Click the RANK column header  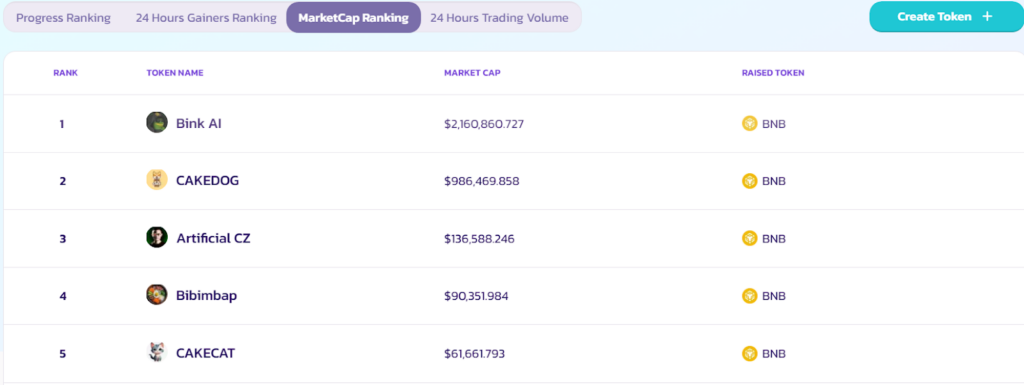[65, 73]
